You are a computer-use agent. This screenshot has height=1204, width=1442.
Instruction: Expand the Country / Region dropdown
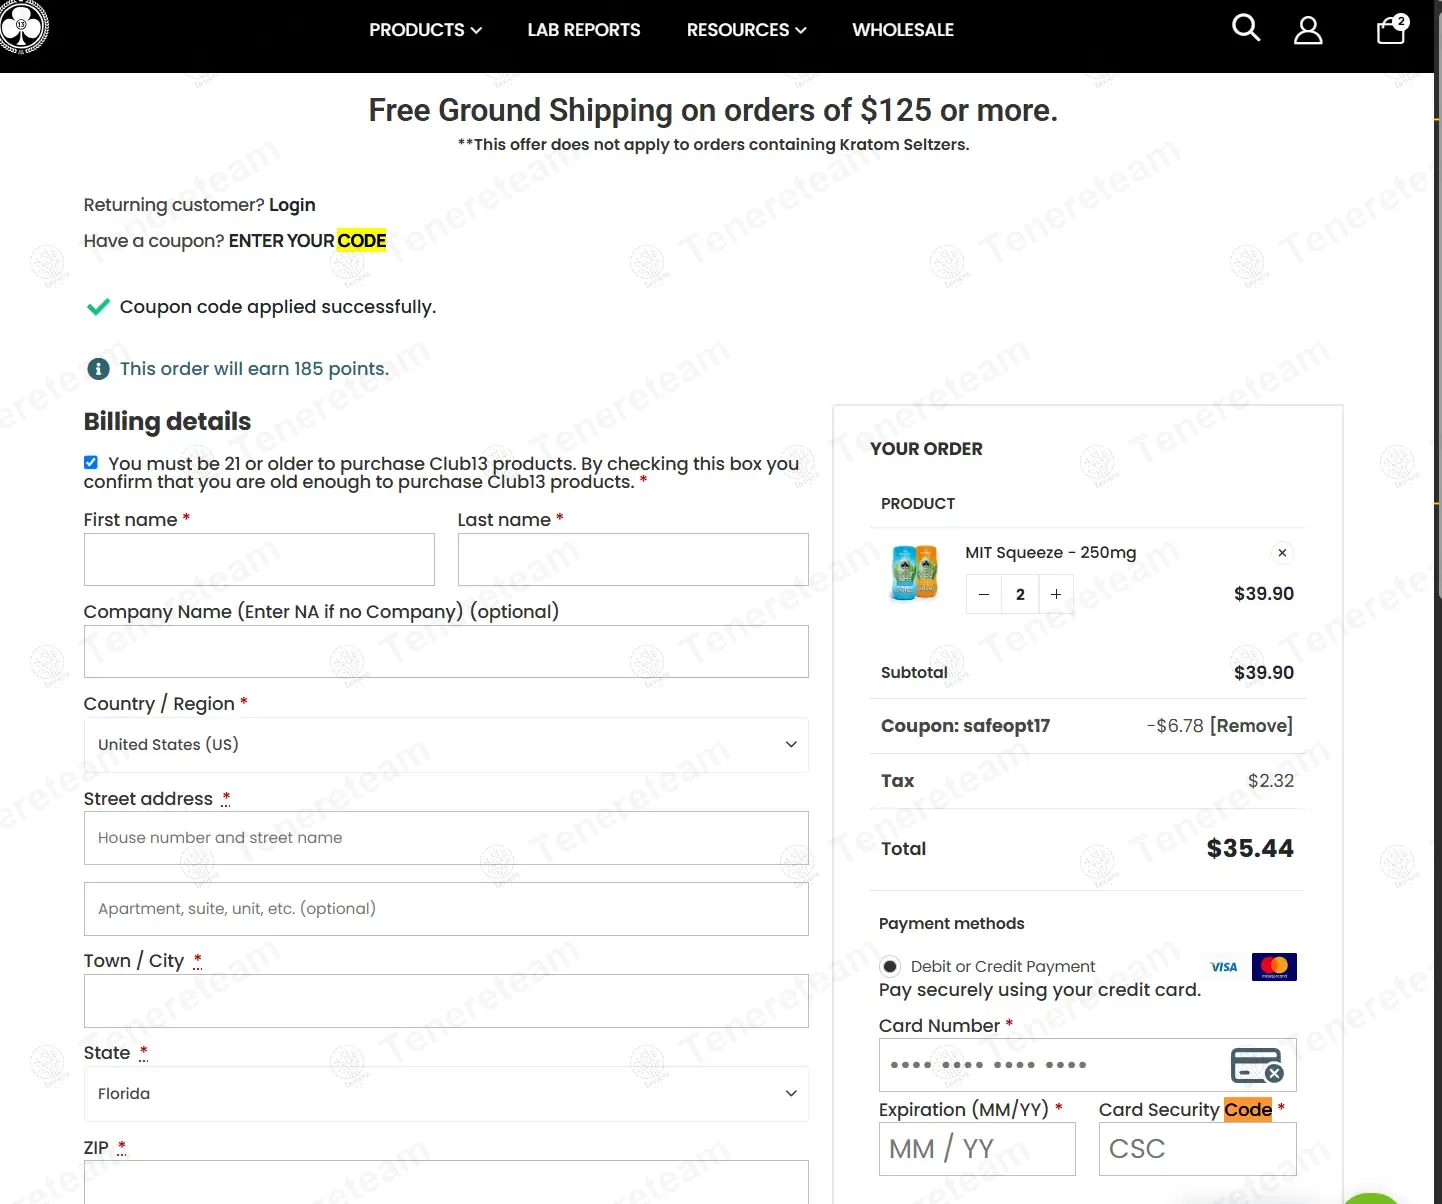[x=446, y=744]
